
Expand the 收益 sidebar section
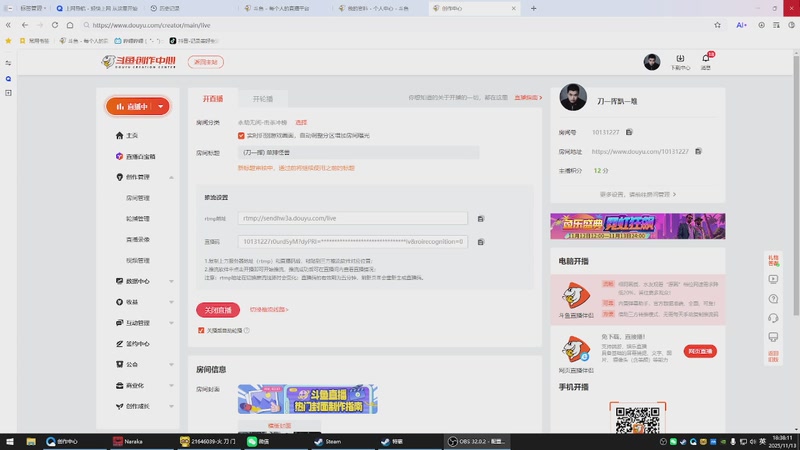pos(171,302)
